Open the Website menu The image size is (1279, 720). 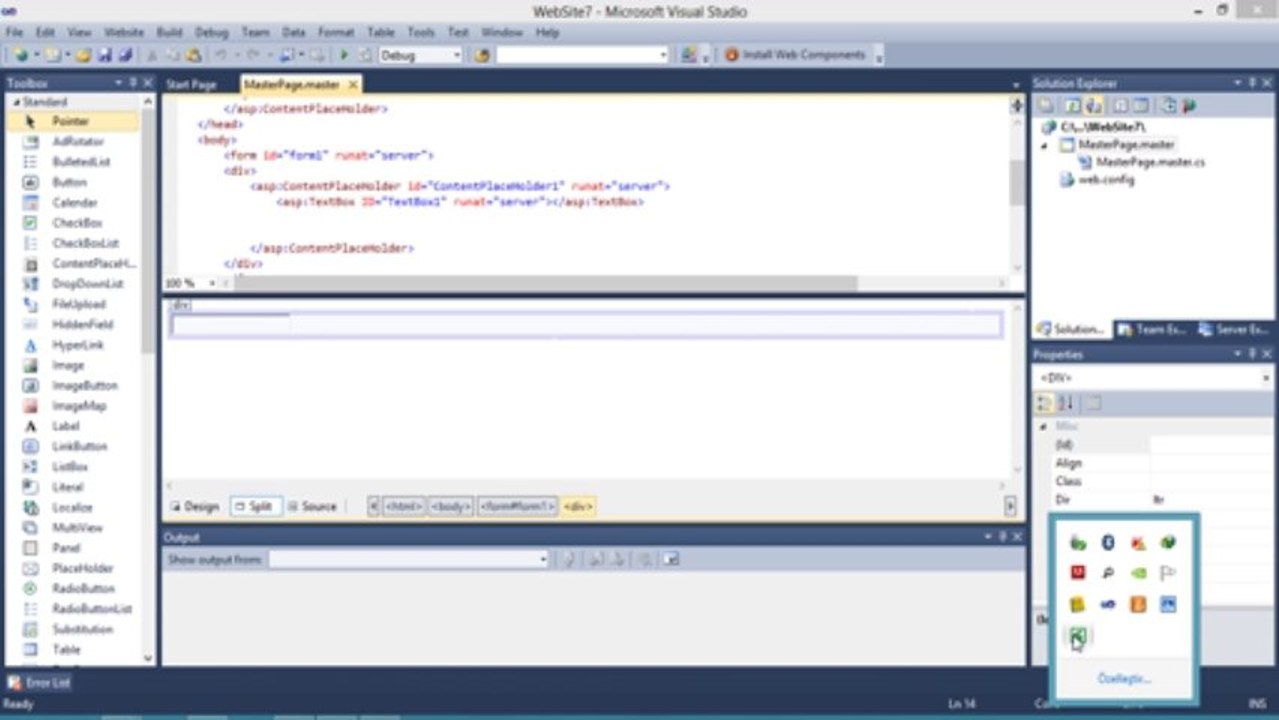124,32
